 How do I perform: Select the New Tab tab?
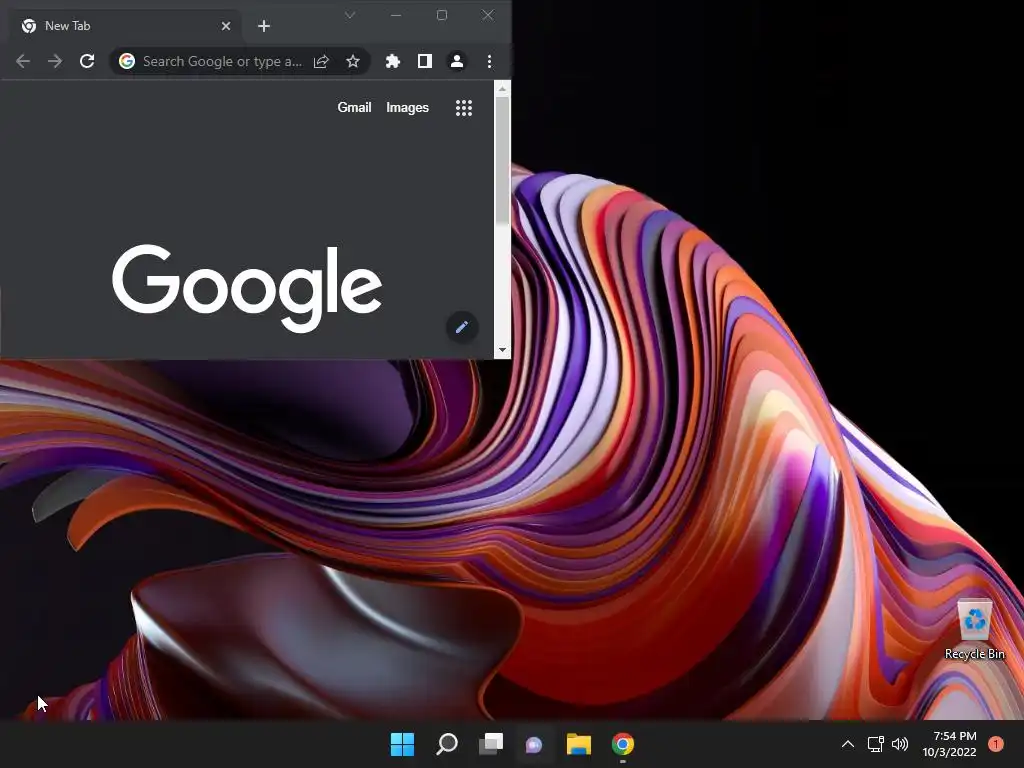pyautogui.click(x=124, y=26)
